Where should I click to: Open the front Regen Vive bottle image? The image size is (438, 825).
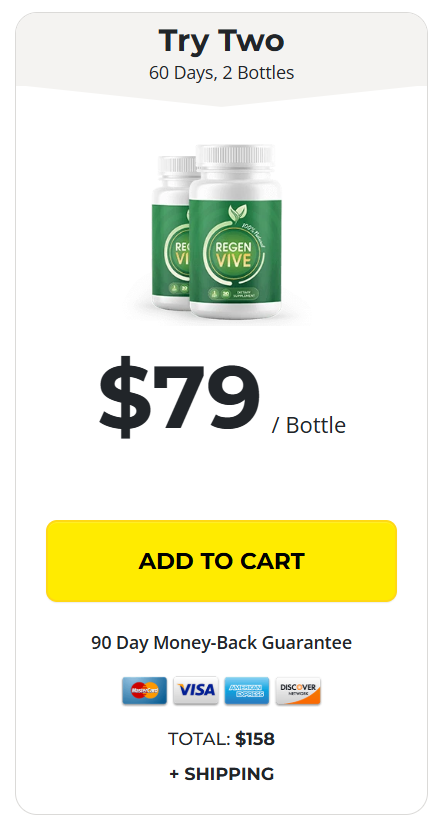235,232
